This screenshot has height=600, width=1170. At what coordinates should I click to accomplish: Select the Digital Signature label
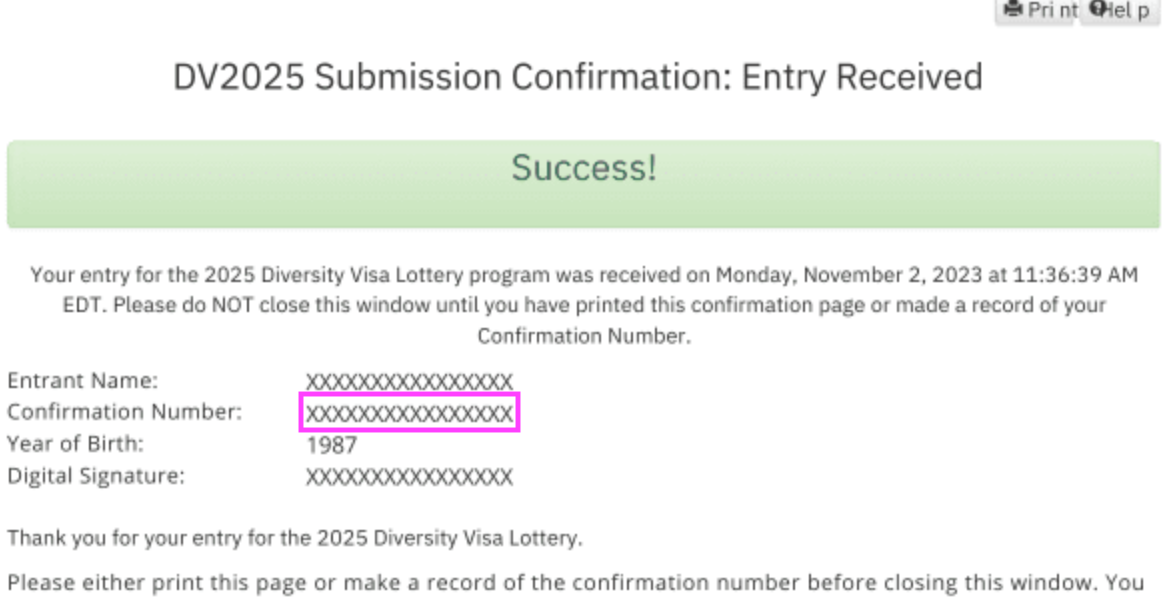click(96, 476)
